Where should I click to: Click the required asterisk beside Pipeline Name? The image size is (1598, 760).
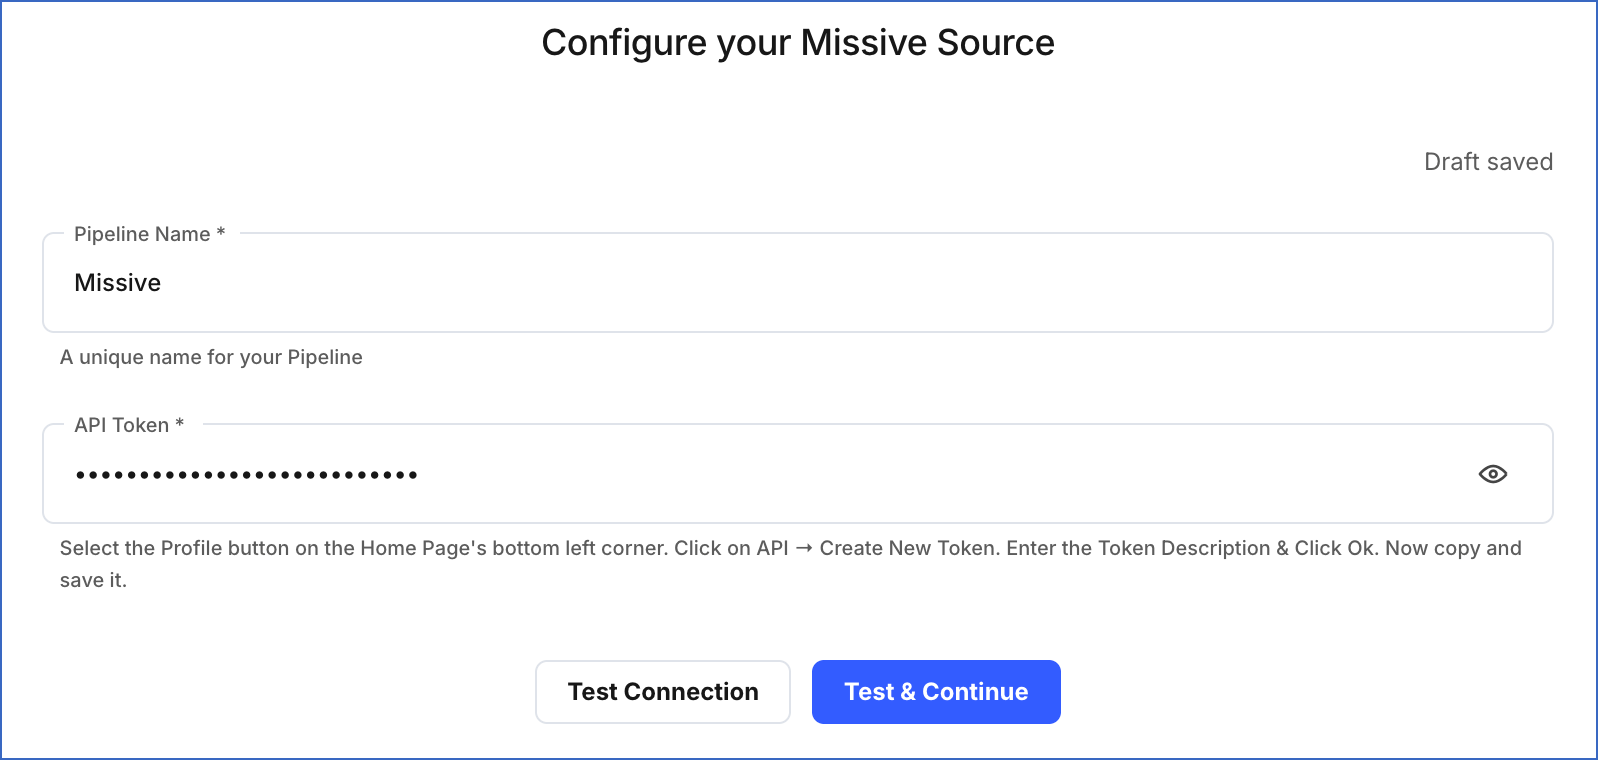(220, 234)
